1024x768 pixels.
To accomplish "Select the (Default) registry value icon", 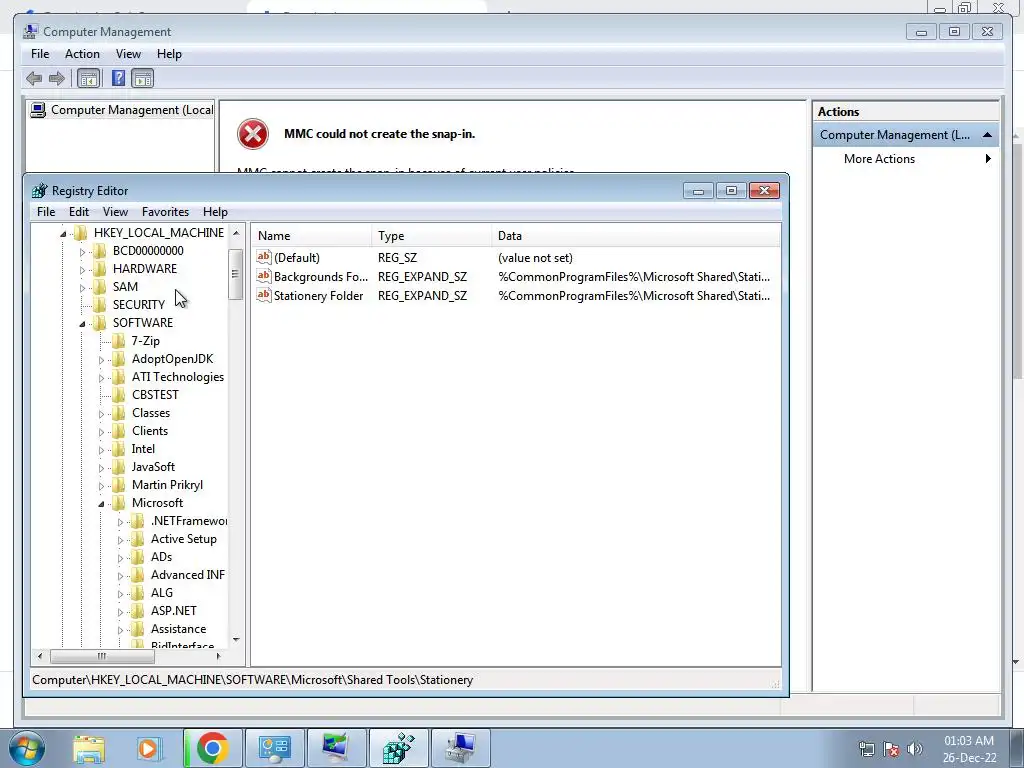I will point(264,257).
